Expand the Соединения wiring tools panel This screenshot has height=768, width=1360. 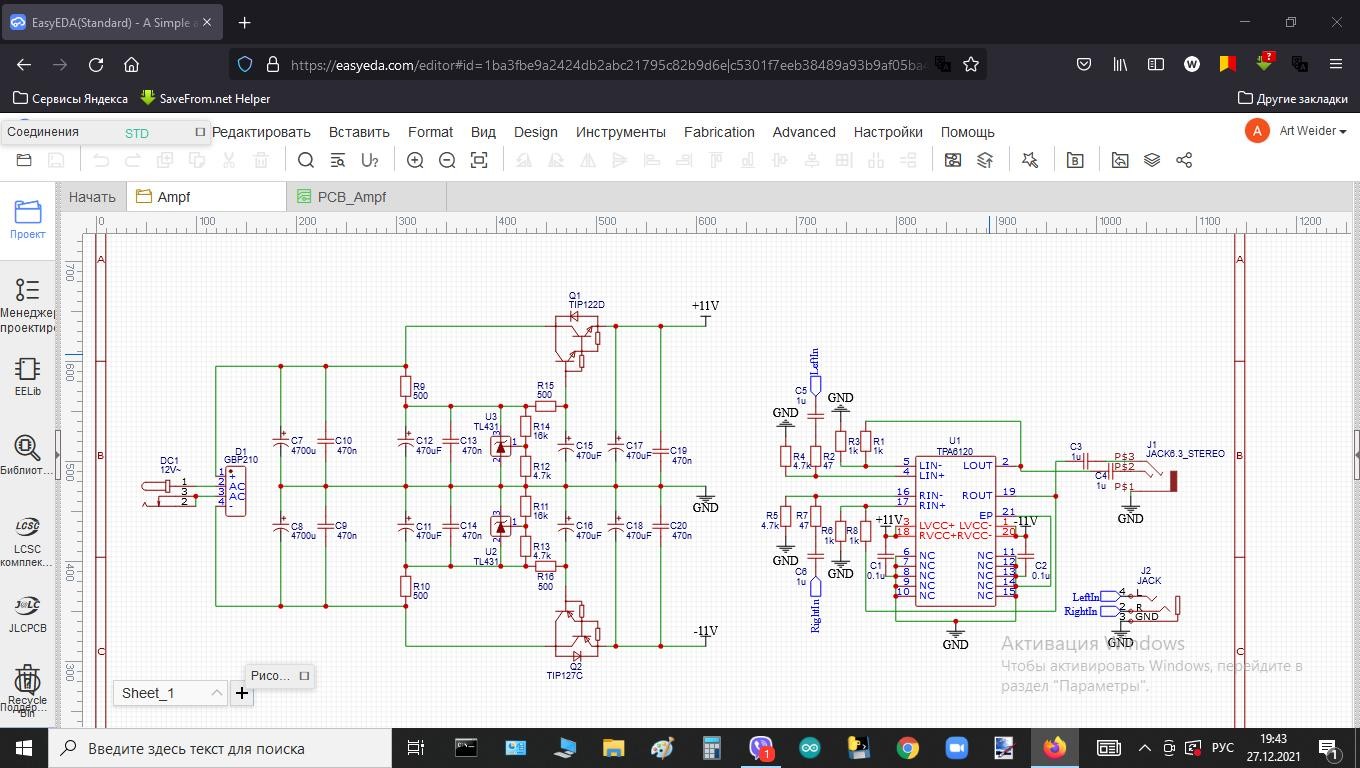[x=200, y=132]
